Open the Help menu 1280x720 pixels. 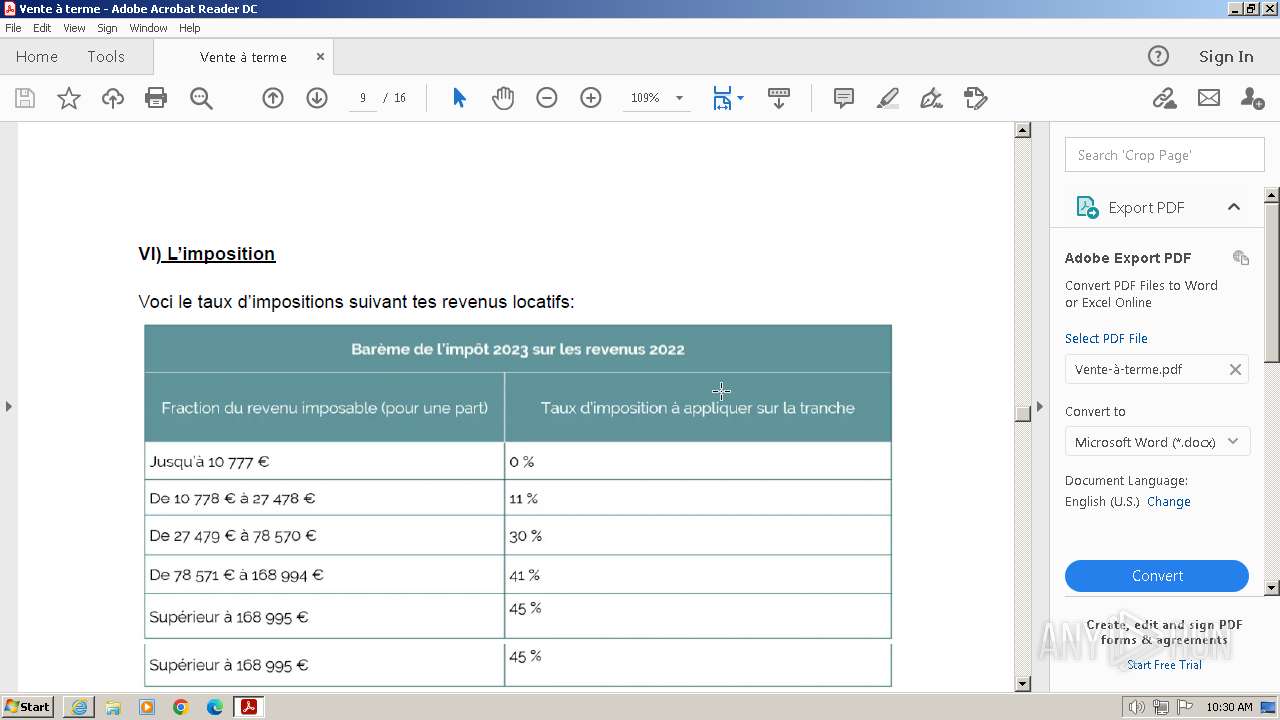pyautogui.click(x=189, y=28)
